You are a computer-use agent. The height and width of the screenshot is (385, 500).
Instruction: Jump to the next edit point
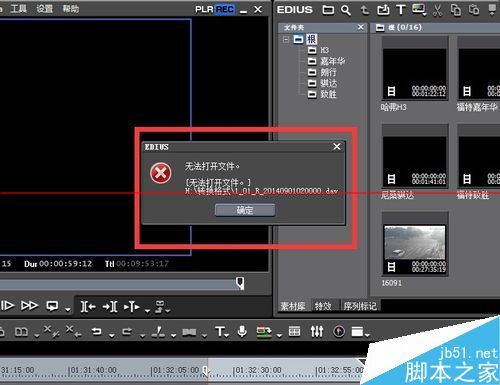[x=110, y=306]
